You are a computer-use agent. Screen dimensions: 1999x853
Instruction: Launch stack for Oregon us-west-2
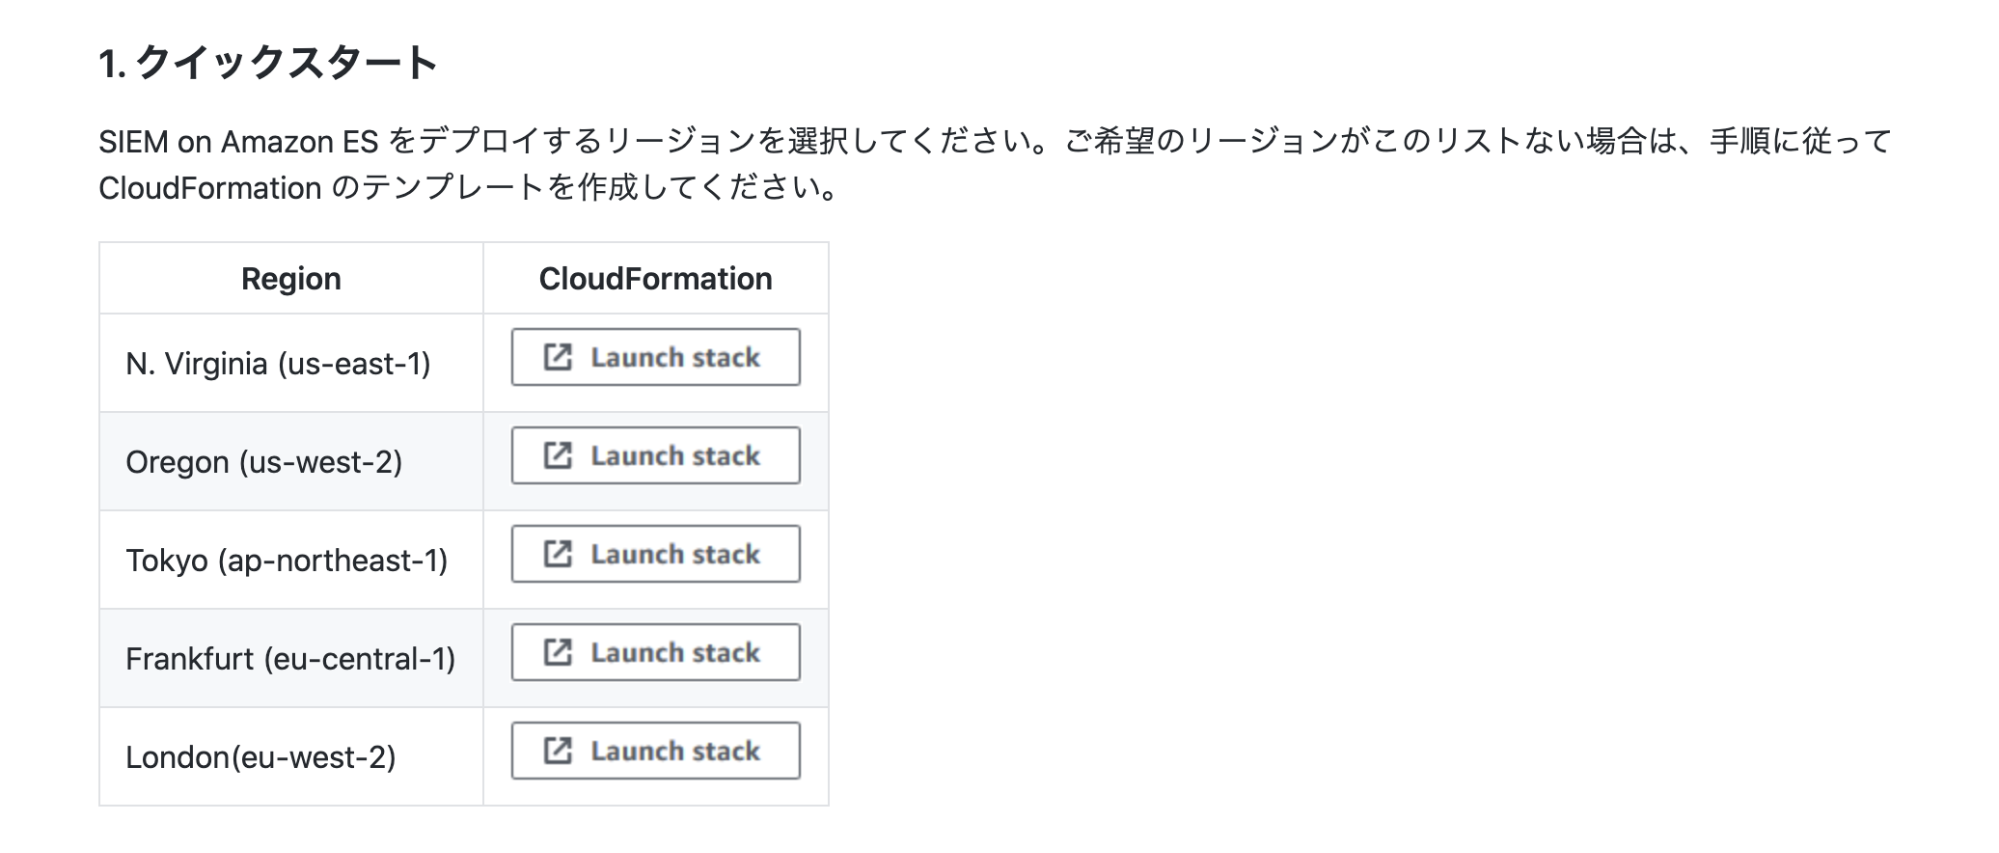(x=656, y=455)
